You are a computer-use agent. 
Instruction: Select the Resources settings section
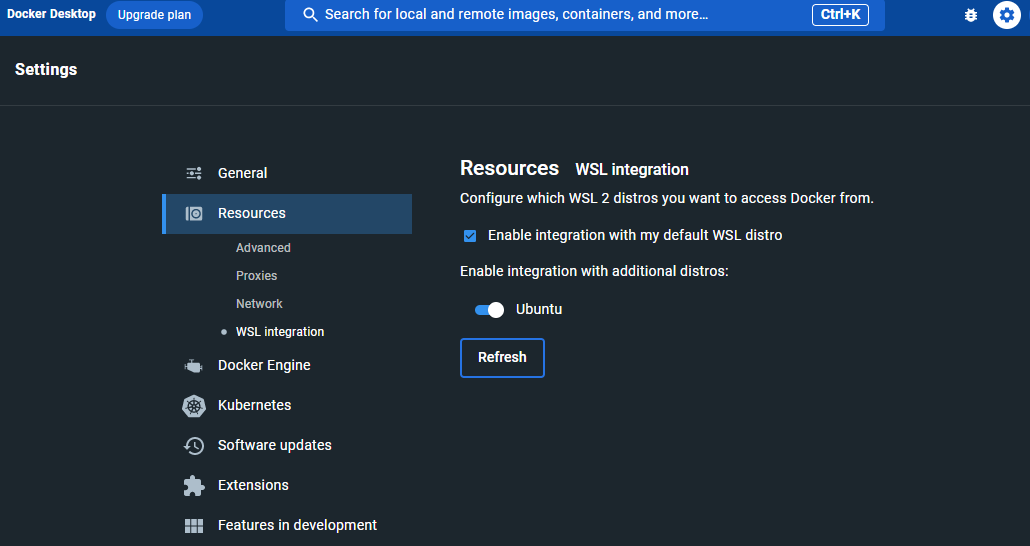click(x=287, y=214)
